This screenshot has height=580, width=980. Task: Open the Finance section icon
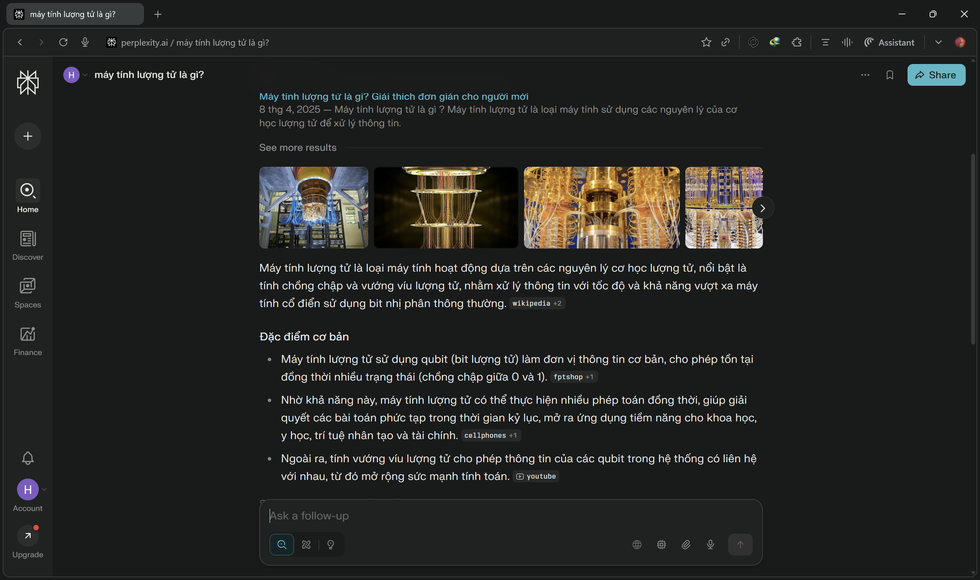point(28,336)
